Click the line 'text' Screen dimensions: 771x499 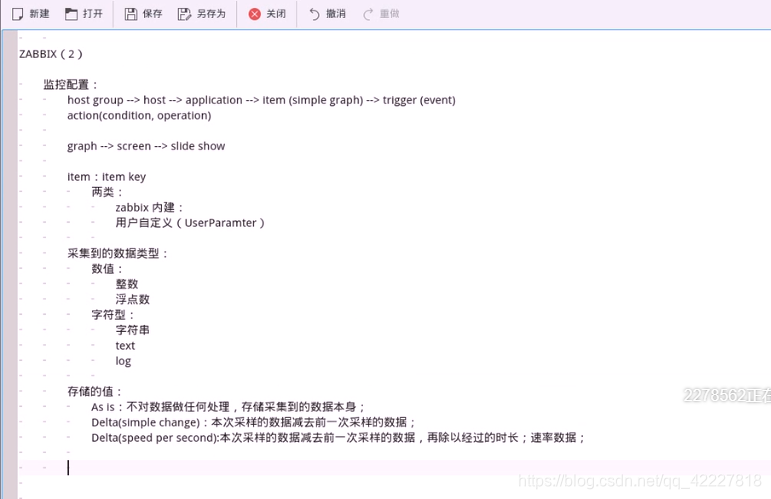pos(125,346)
